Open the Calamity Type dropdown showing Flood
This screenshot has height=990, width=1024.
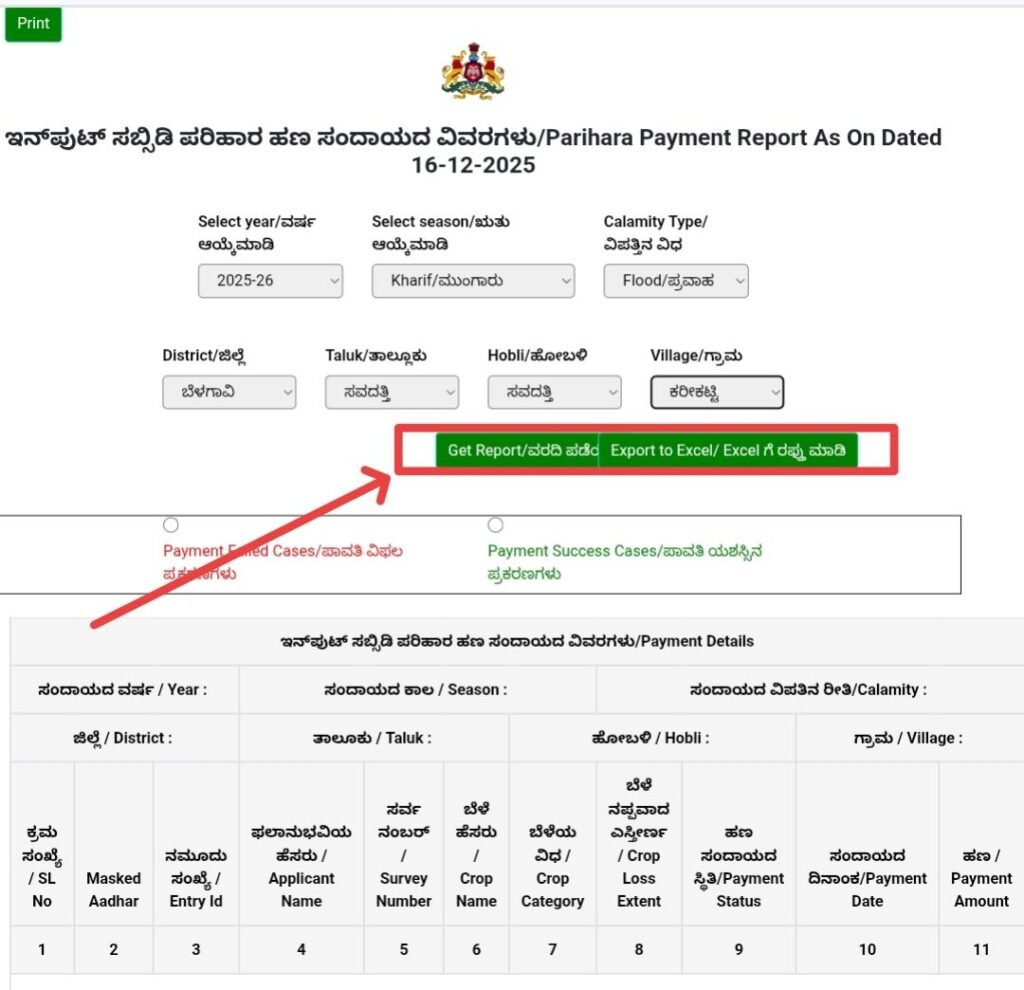[676, 281]
